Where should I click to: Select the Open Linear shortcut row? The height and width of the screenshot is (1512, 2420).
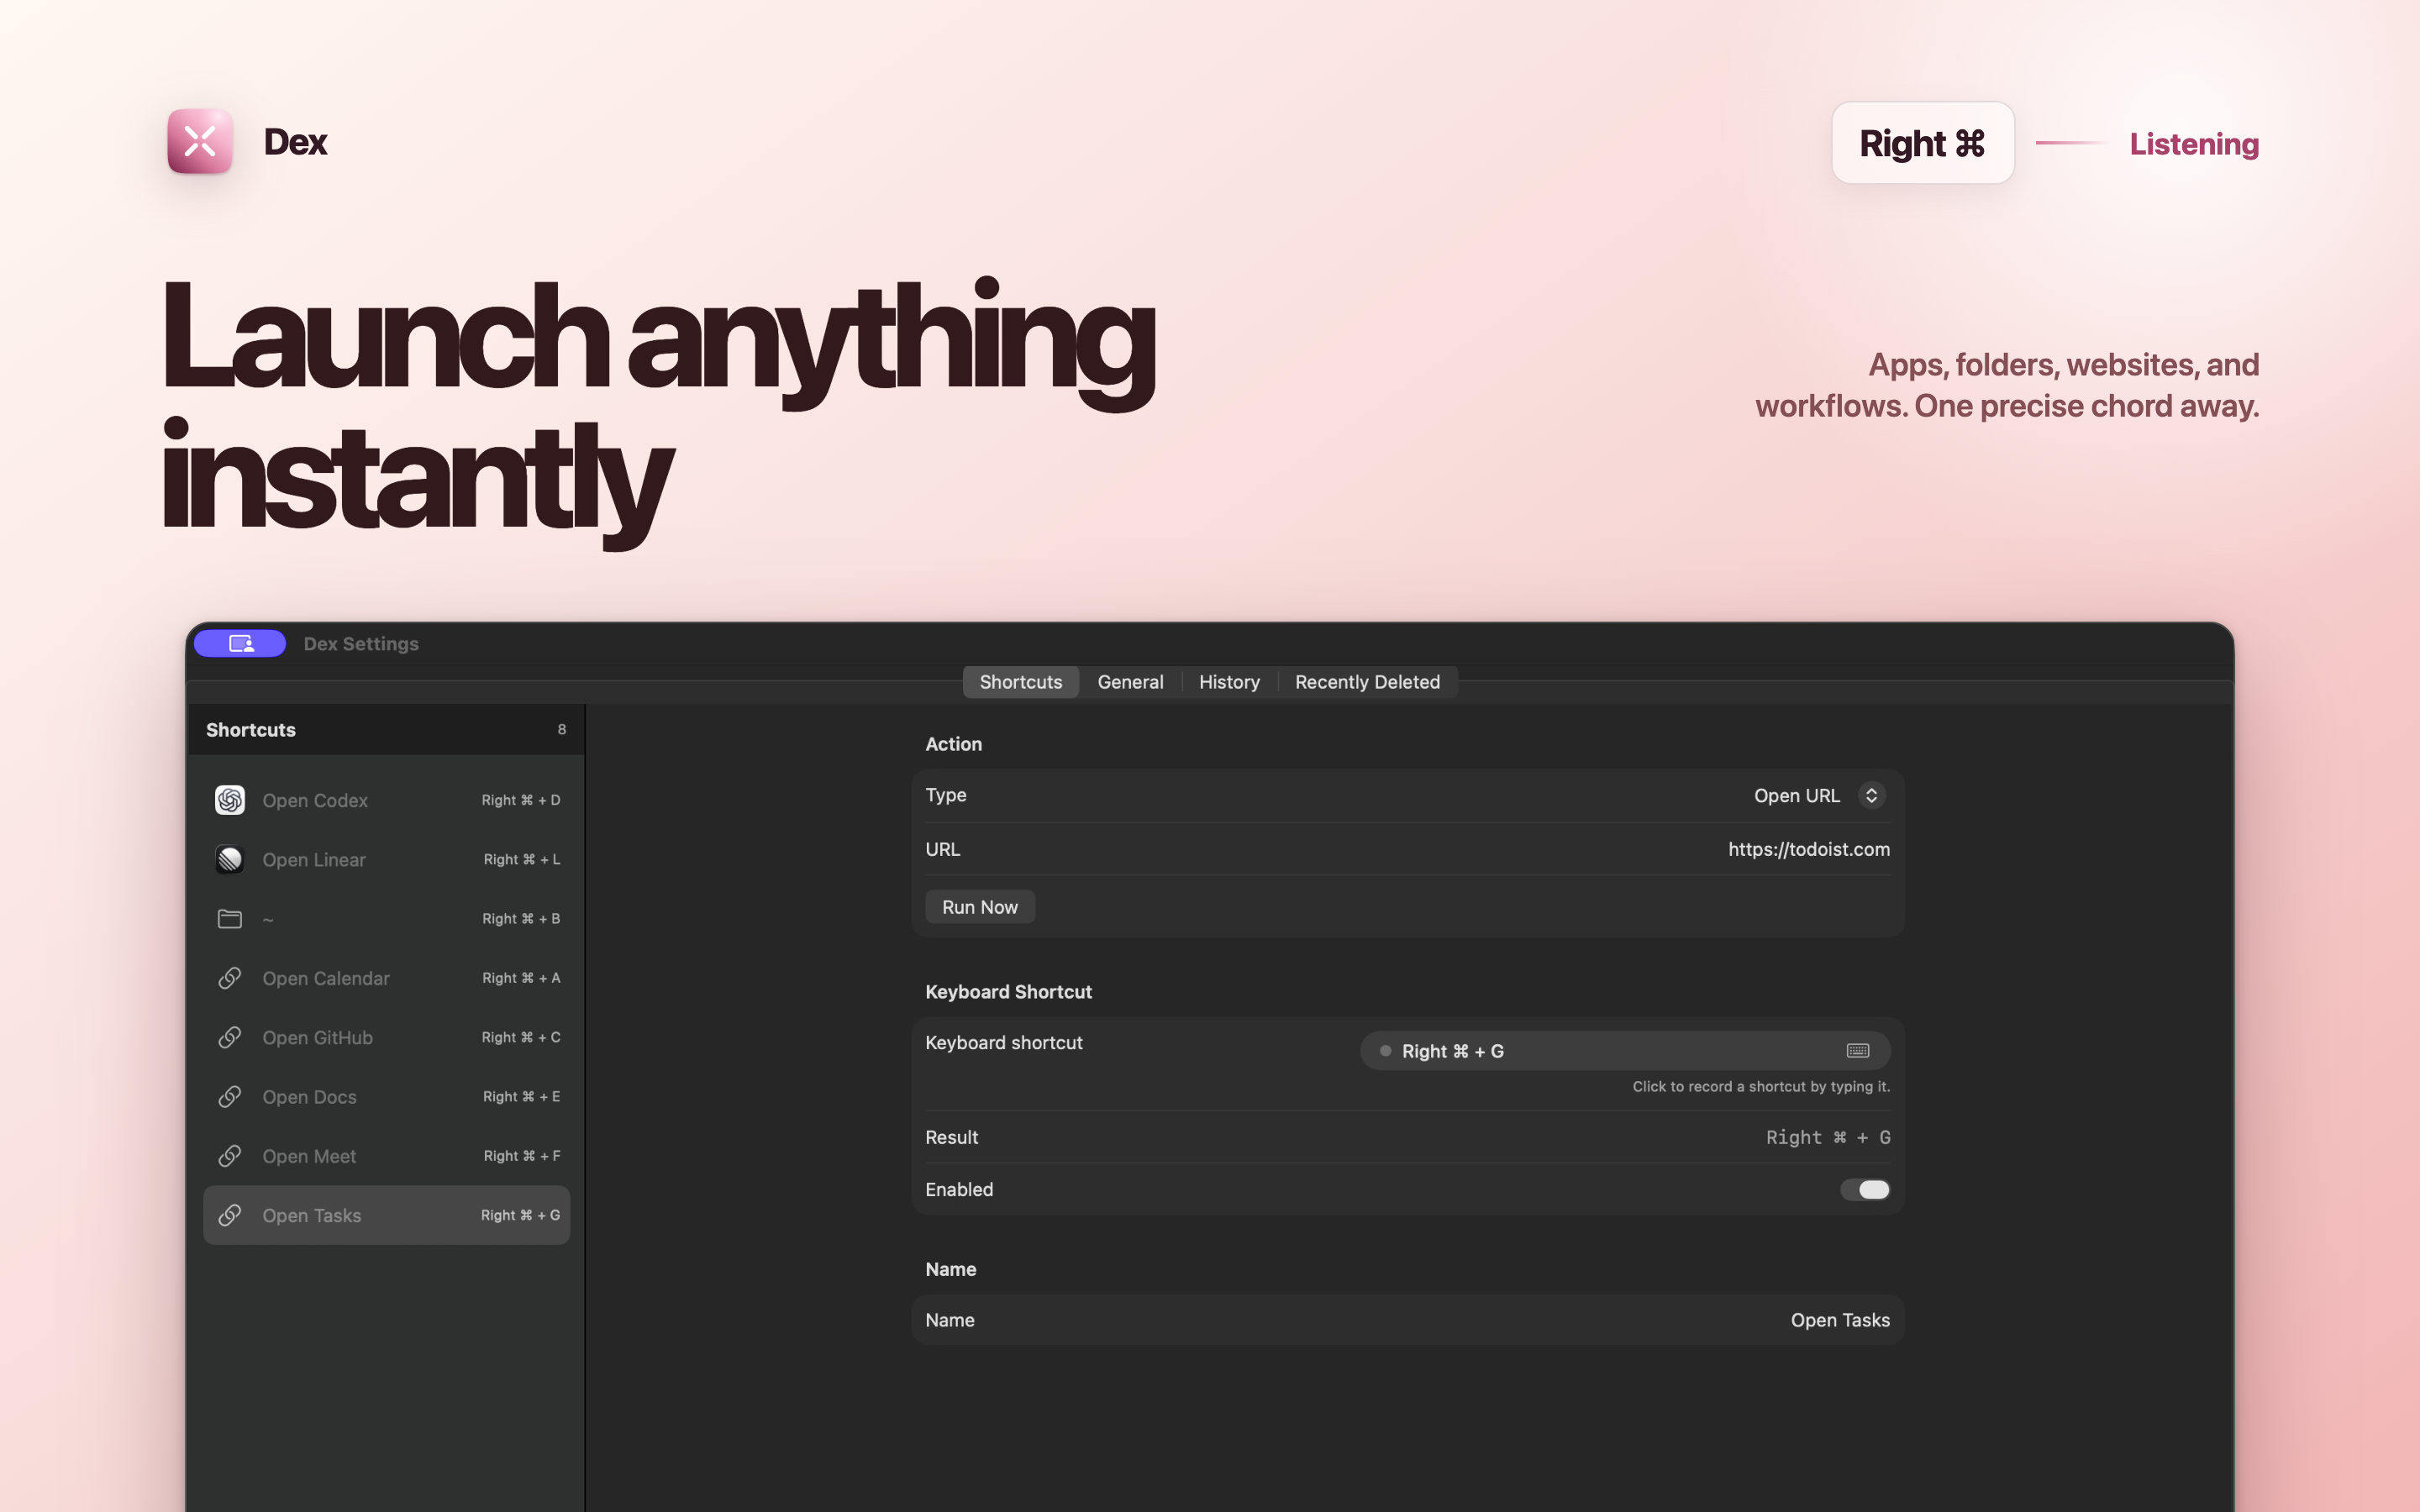click(x=387, y=859)
